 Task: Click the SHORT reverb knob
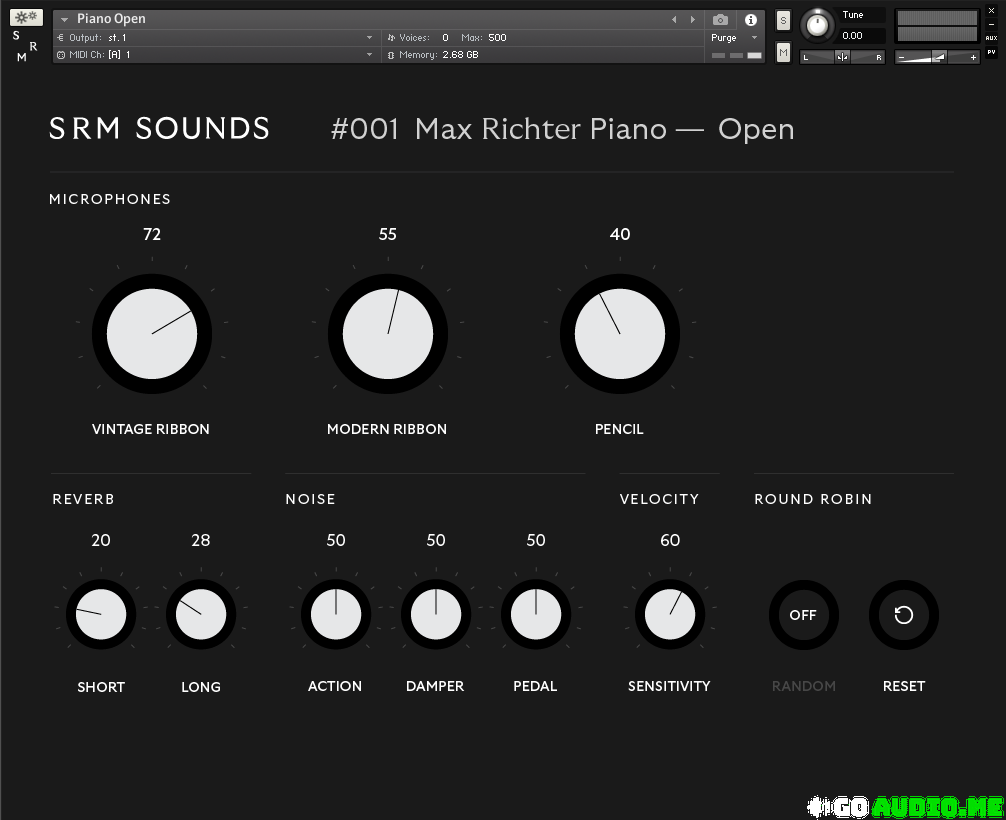pos(101,615)
